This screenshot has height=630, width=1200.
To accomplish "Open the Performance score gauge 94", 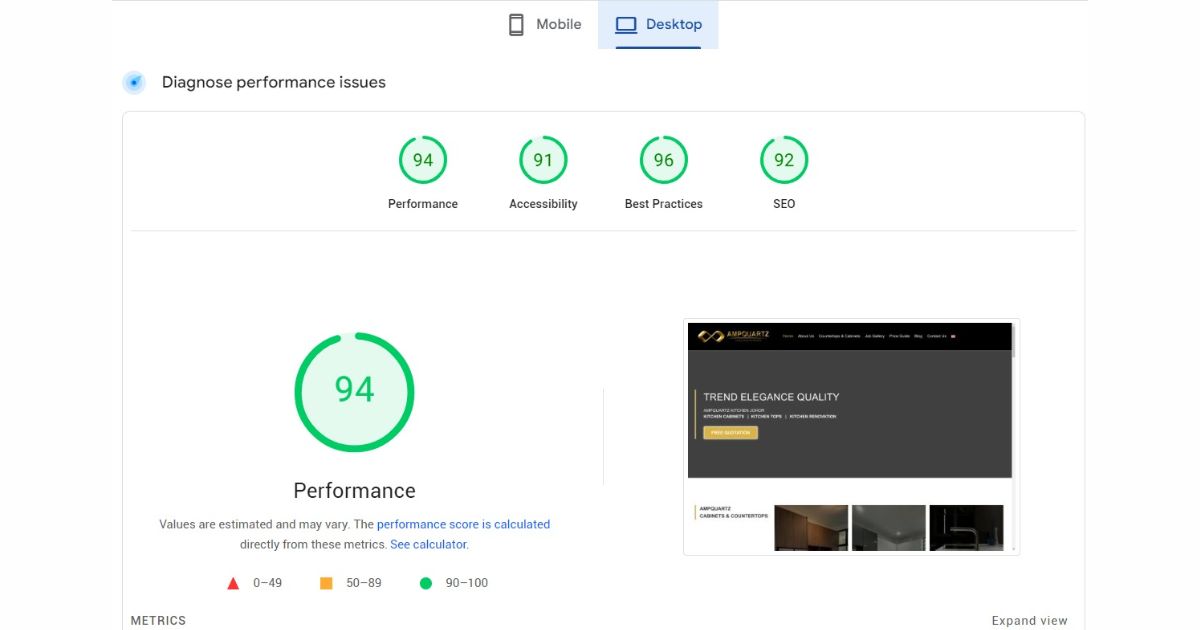I will coord(423,160).
